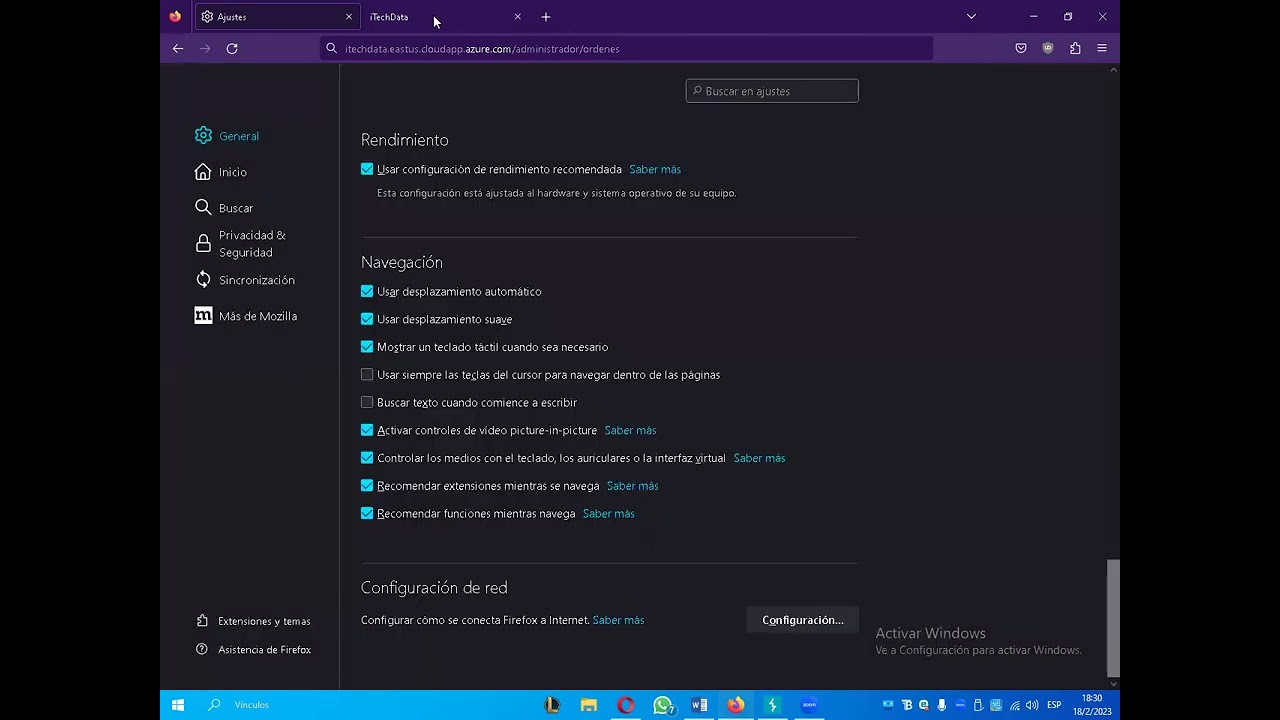Viewport: 1280px width, 720px height.
Task: Click the General gear icon
Action: coord(204,135)
